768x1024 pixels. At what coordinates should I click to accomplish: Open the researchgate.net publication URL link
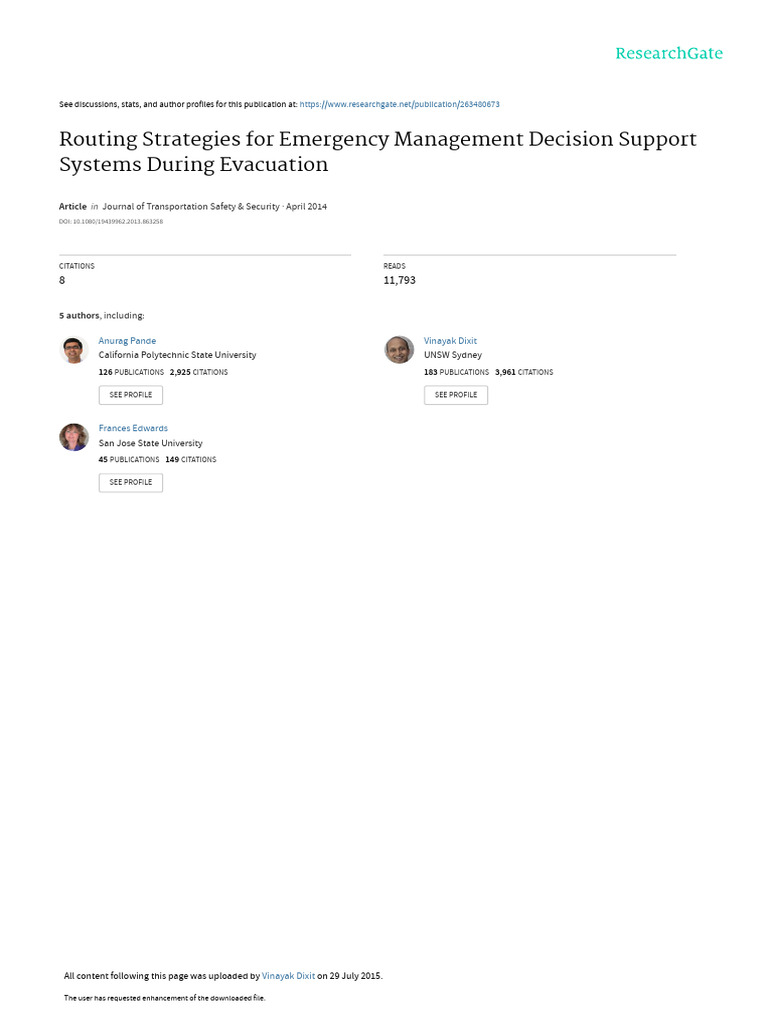pyautogui.click(x=399, y=104)
